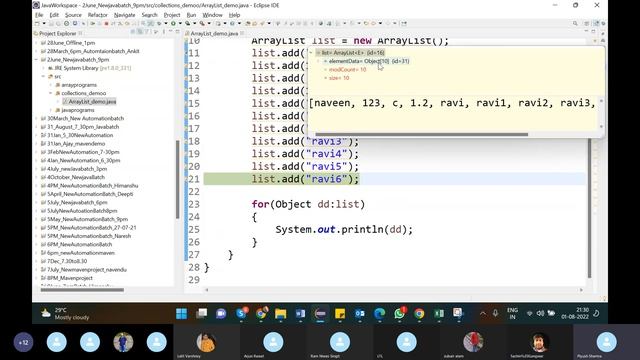Select the 28June_Offline_1pm project
Viewport: 640px width, 360px height.
coord(71,43)
